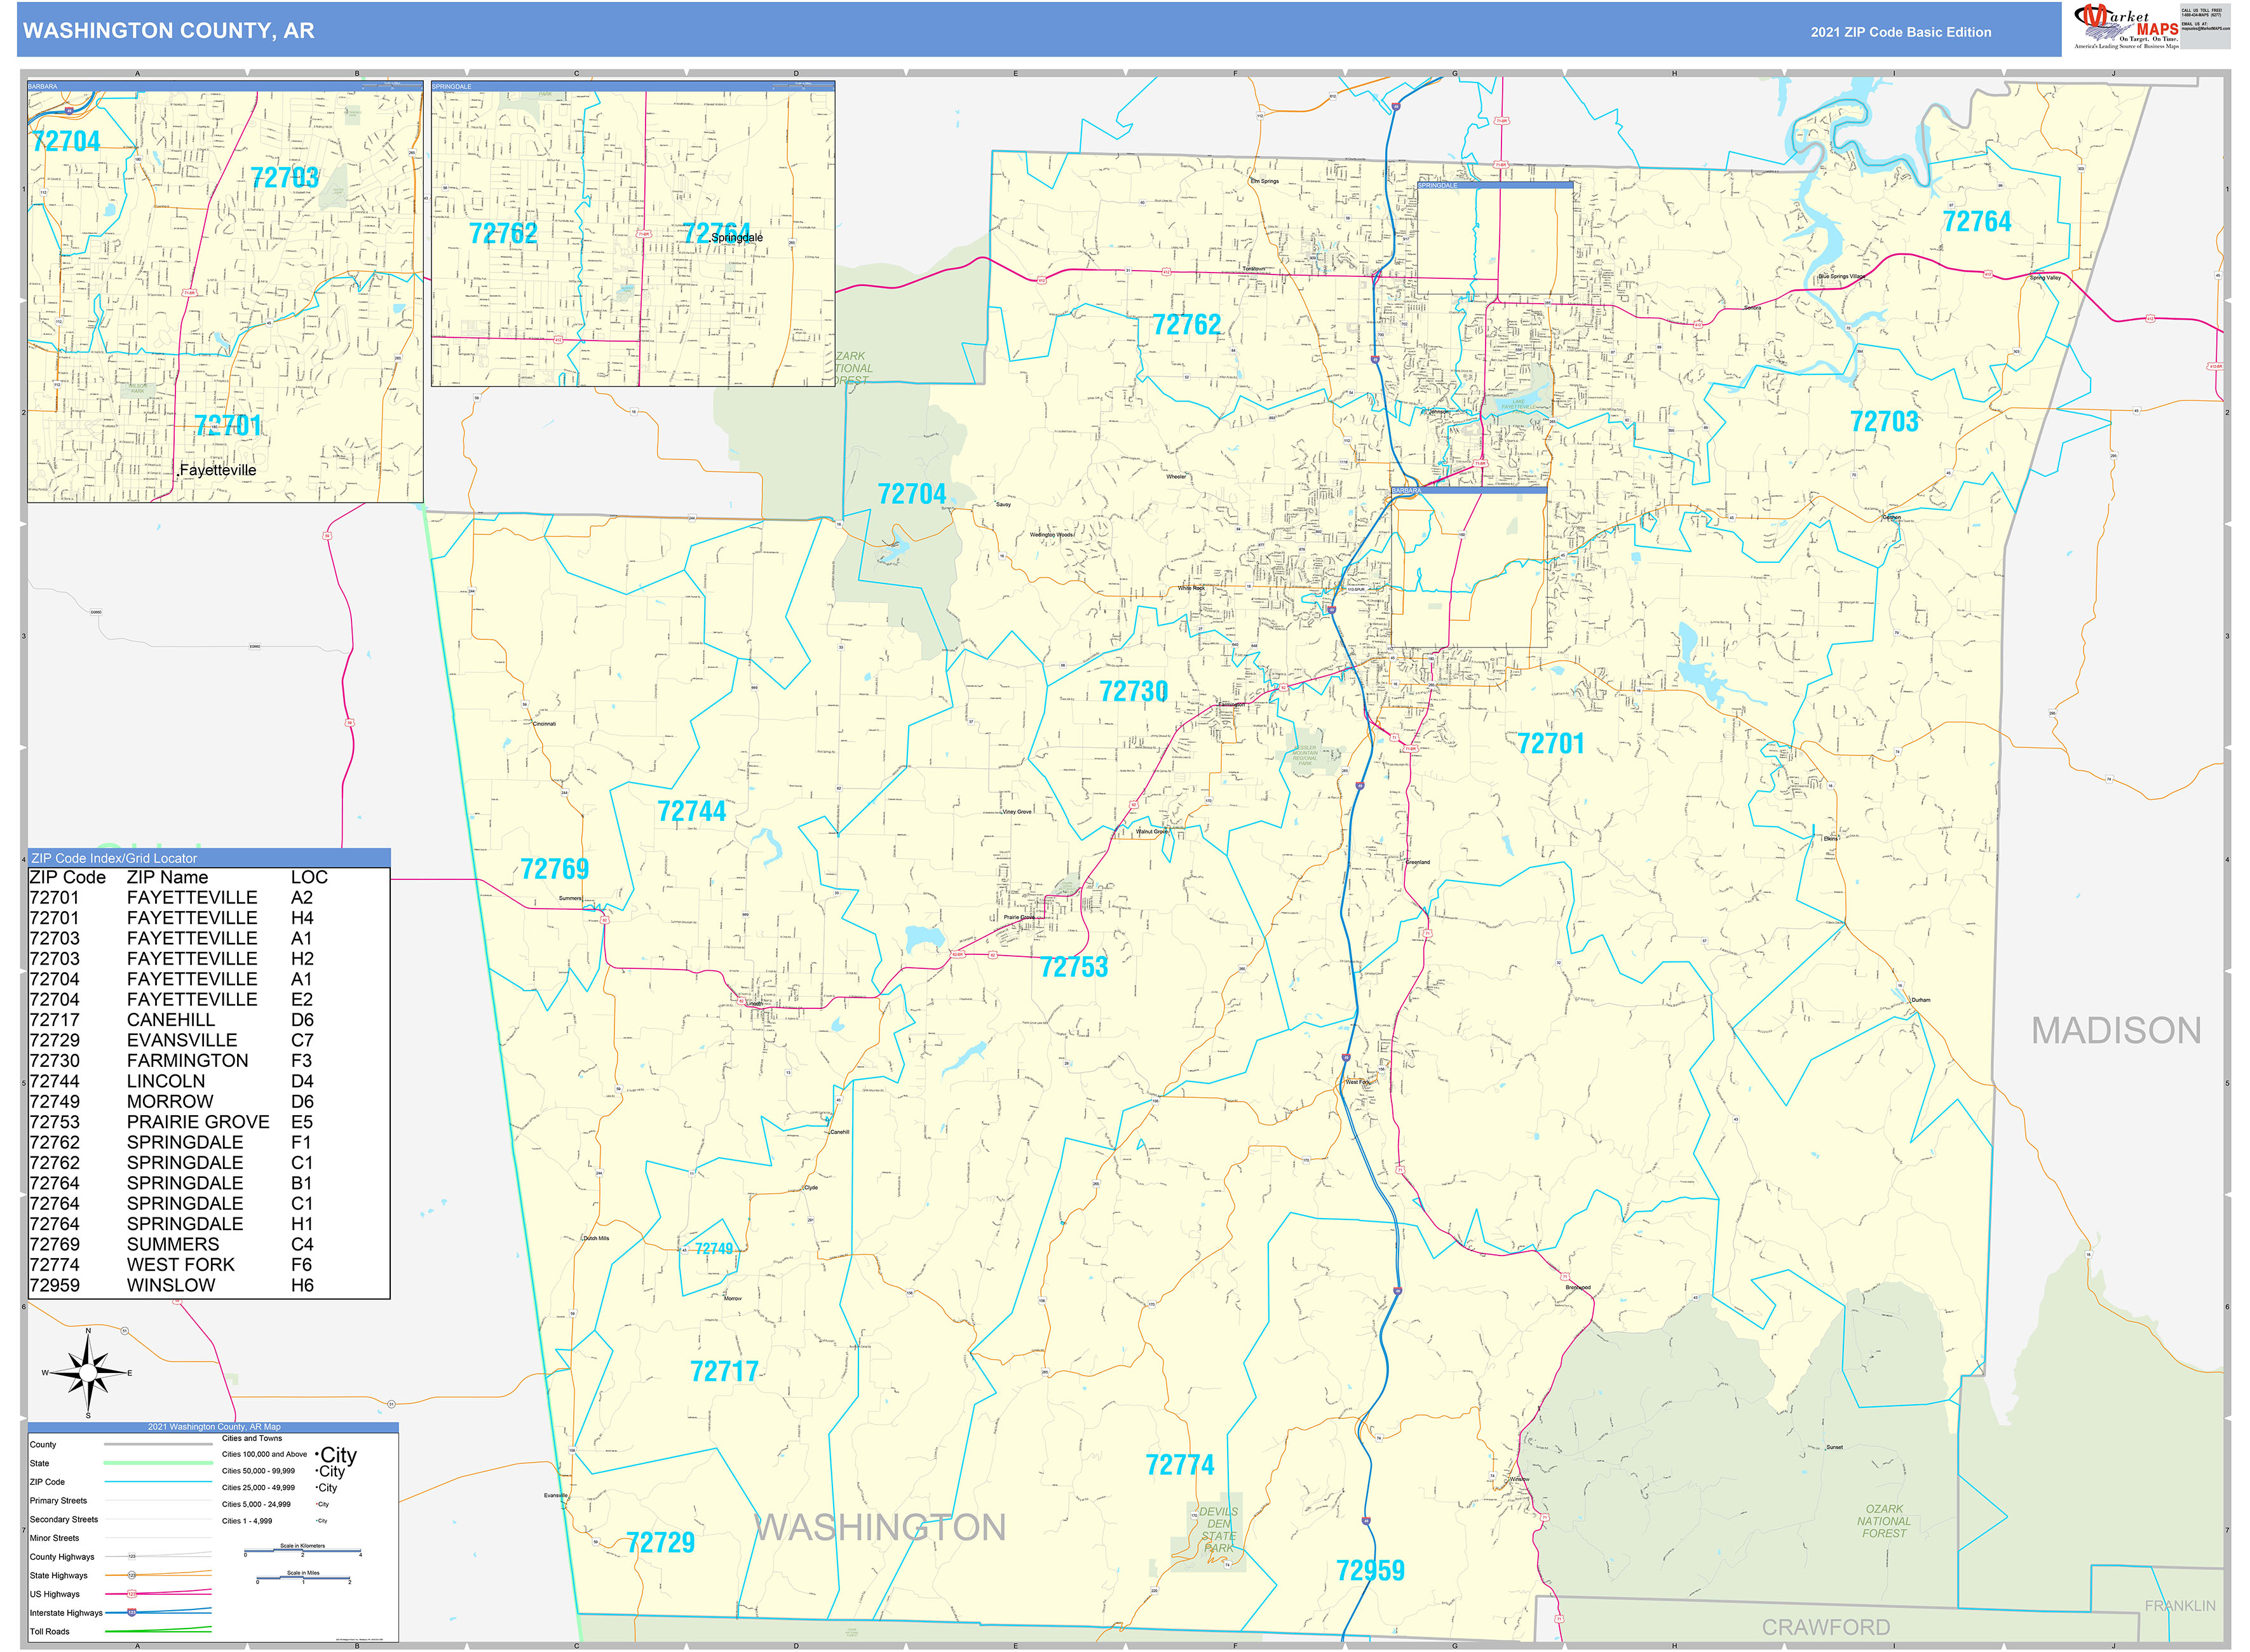
Task: Click the 'Interstate Highways' legend entry
Action: click(120, 1613)
